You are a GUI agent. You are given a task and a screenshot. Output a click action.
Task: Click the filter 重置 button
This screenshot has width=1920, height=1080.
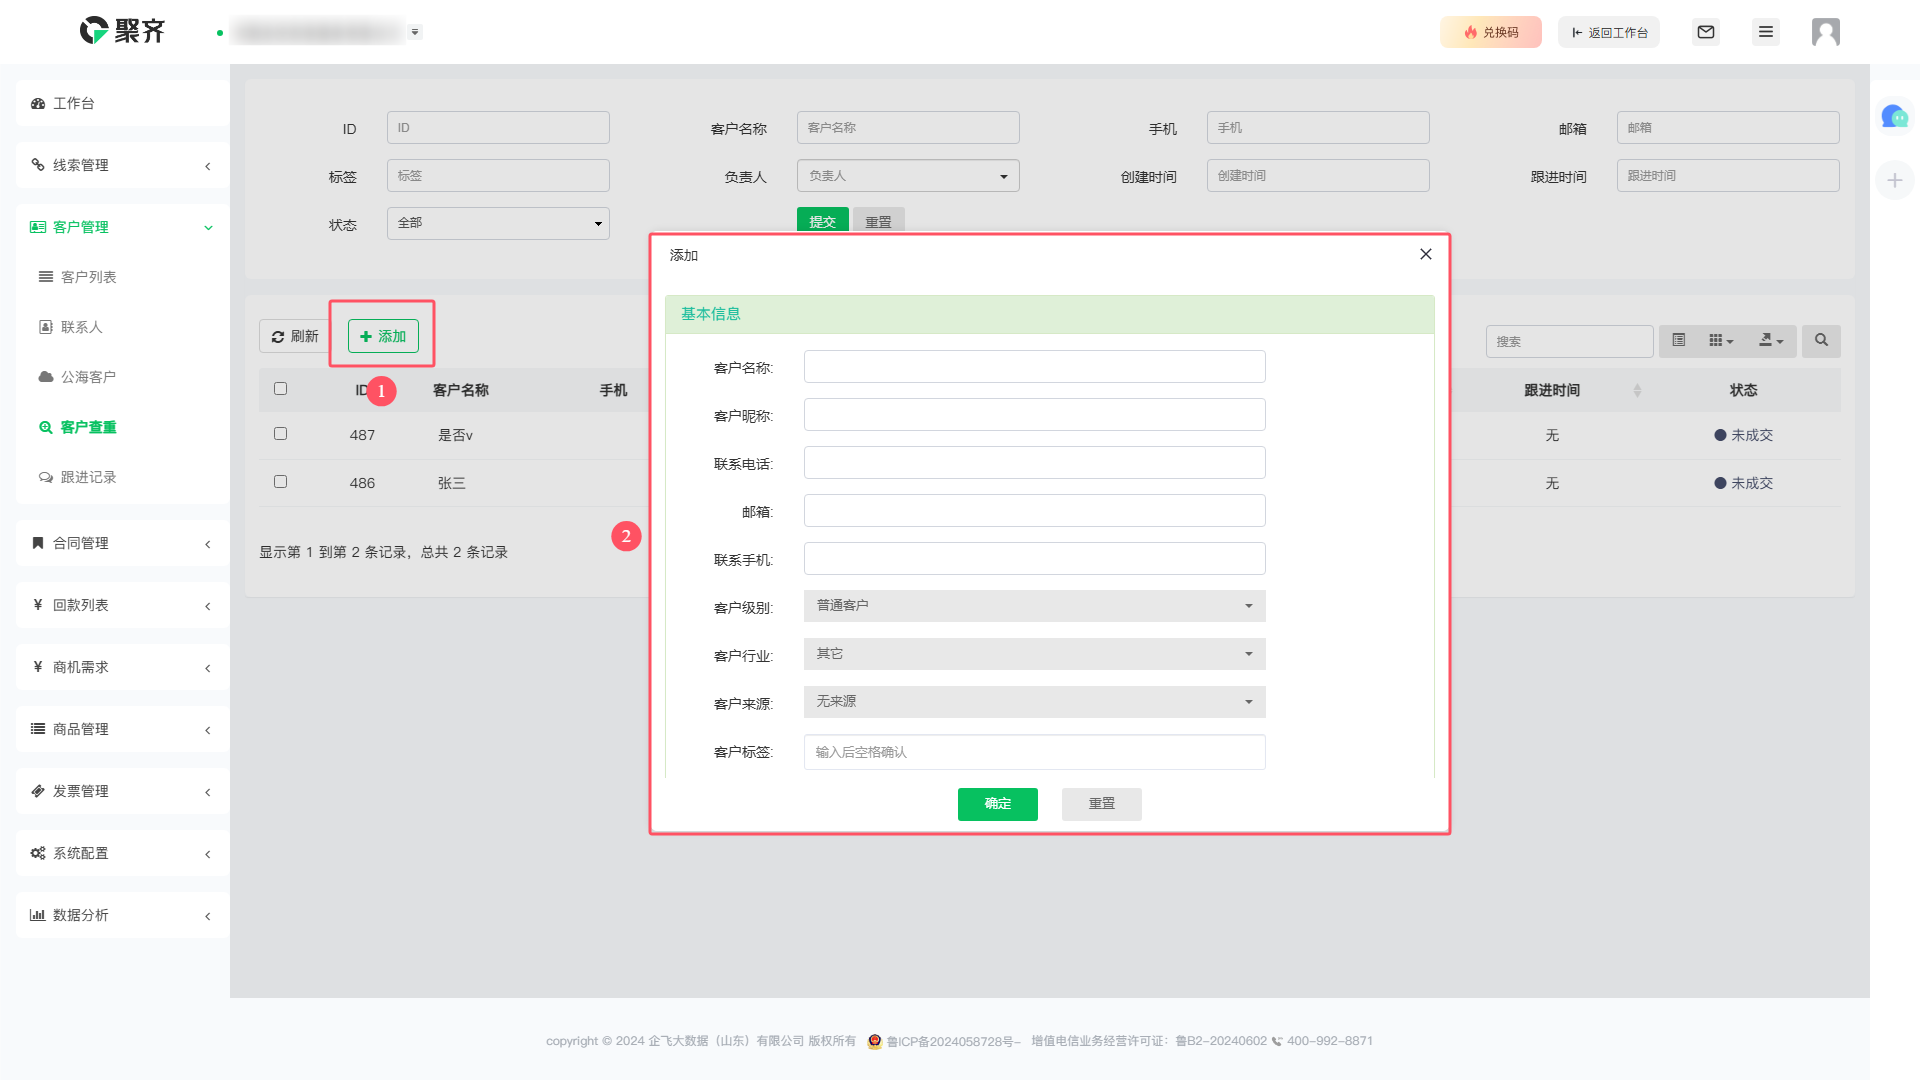[x=878, y=220]
